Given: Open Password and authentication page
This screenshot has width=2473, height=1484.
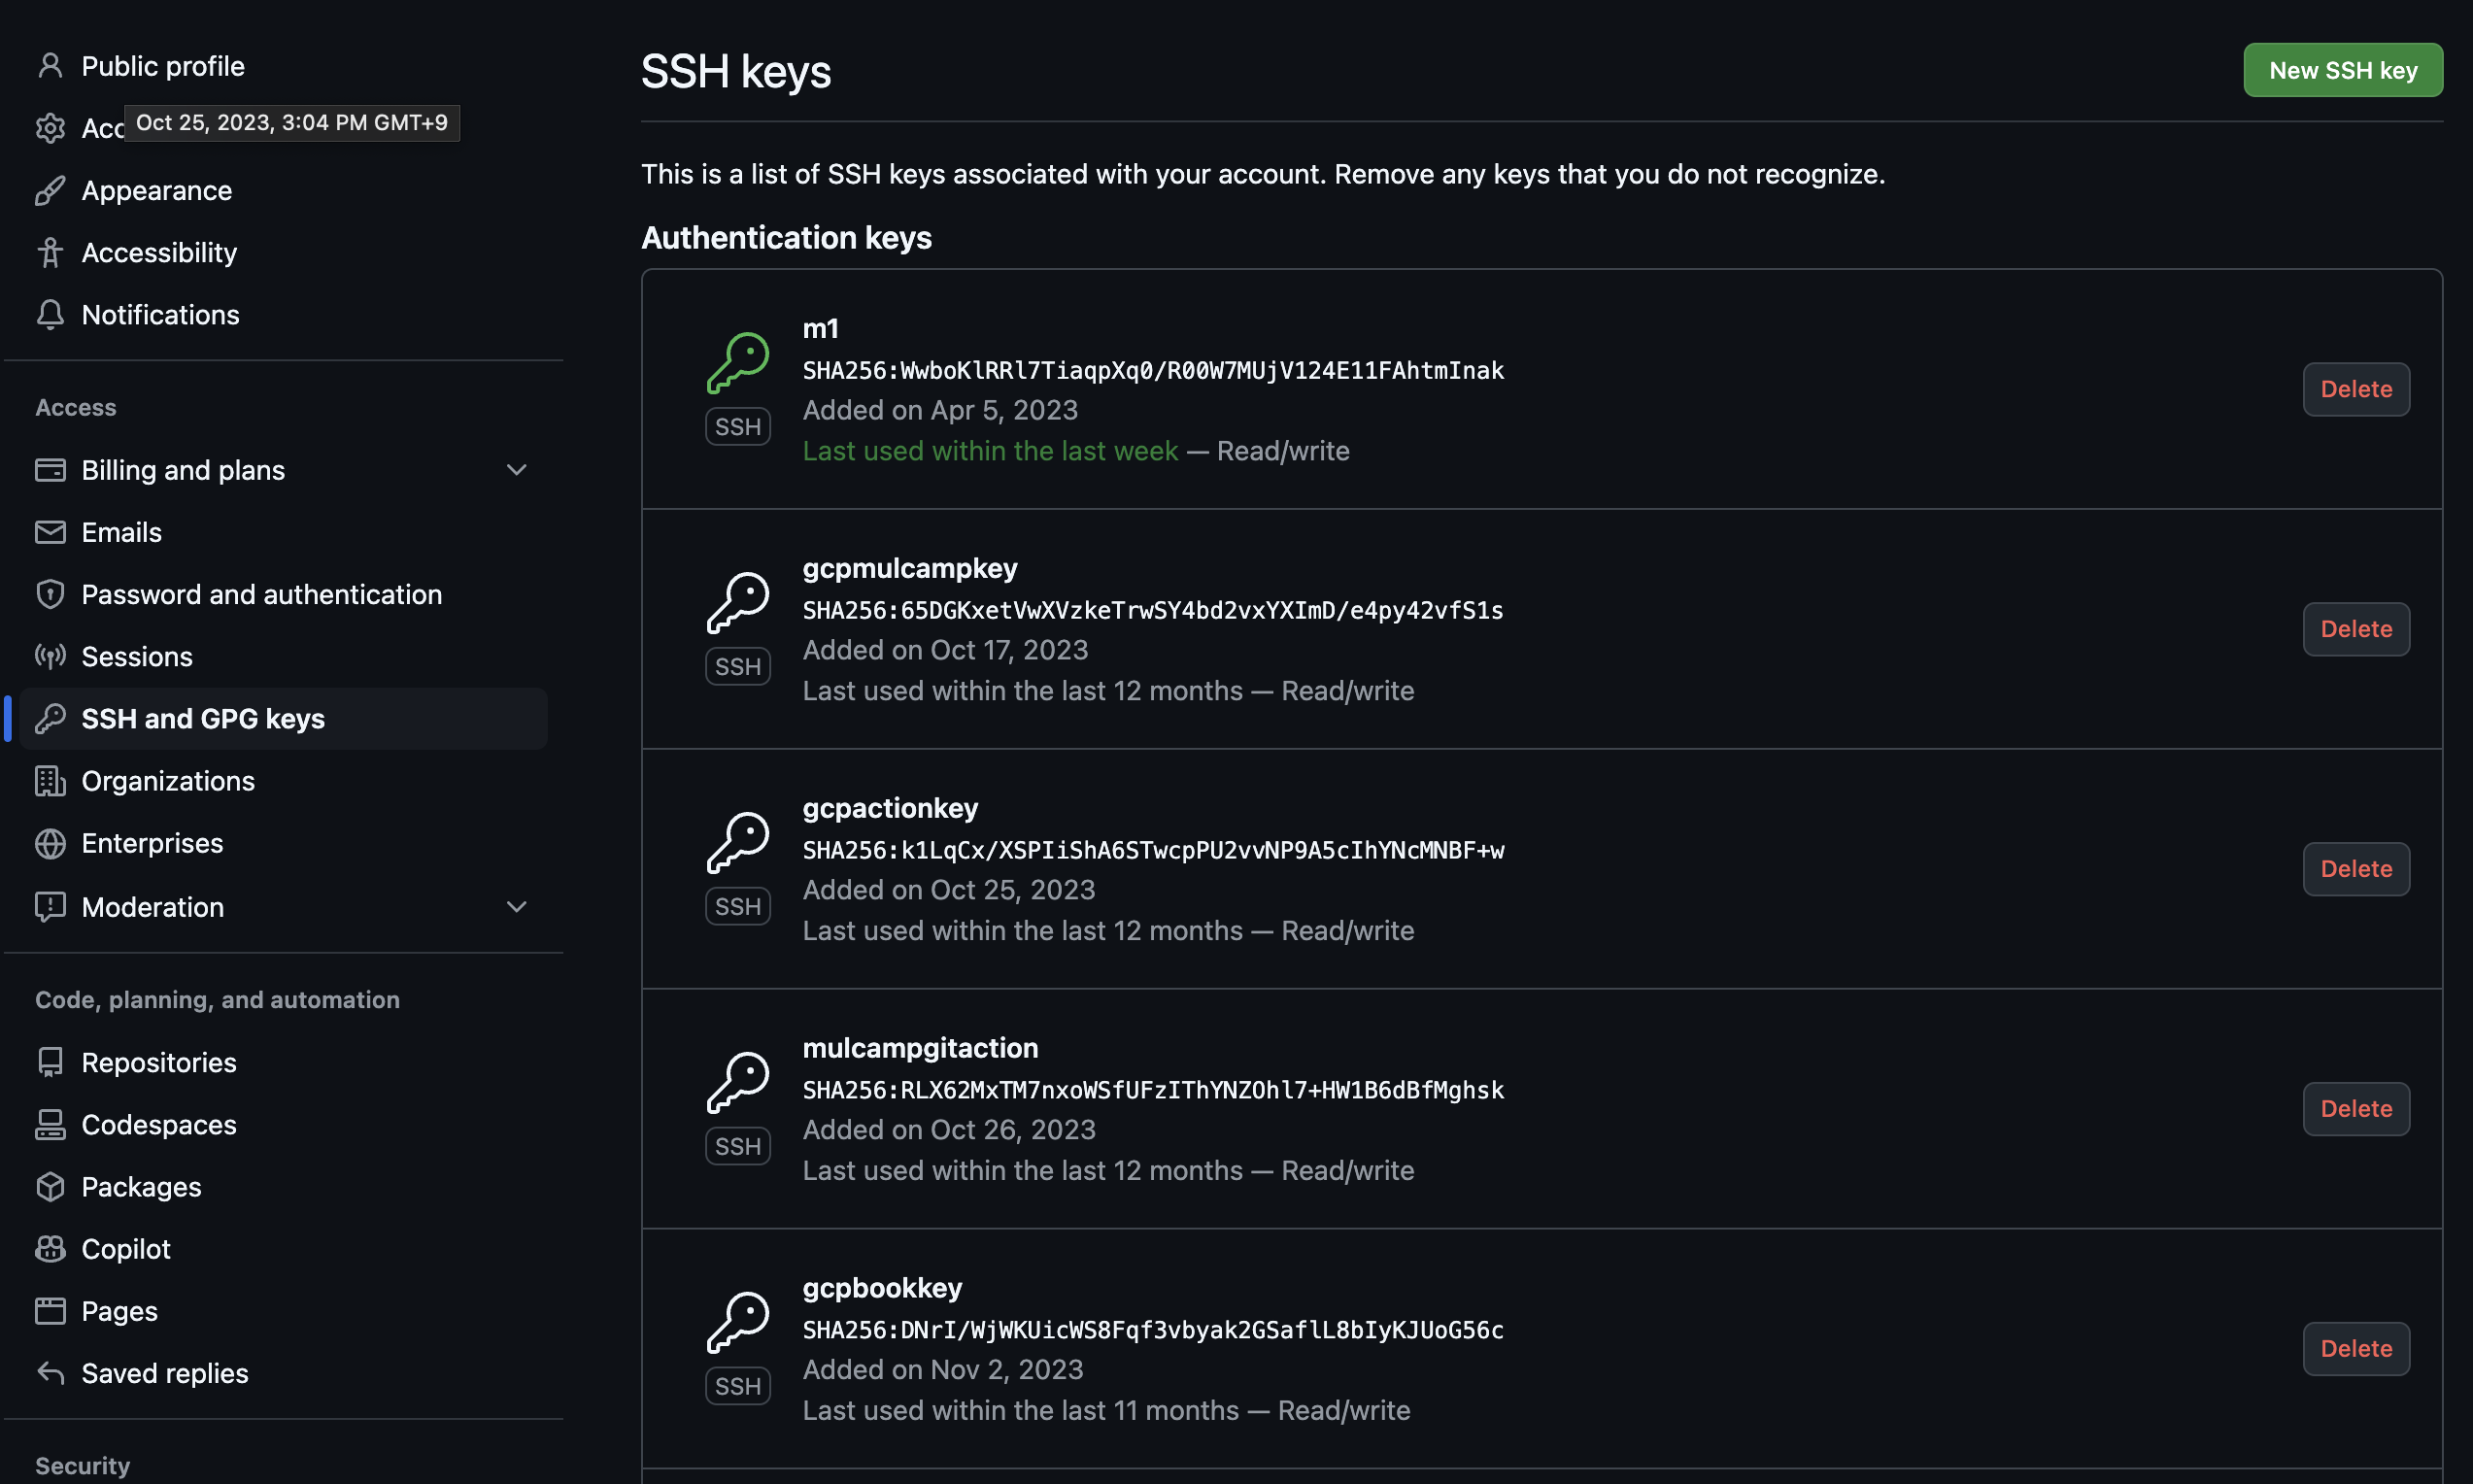Looking at the screenshot, I should point(283,594).
